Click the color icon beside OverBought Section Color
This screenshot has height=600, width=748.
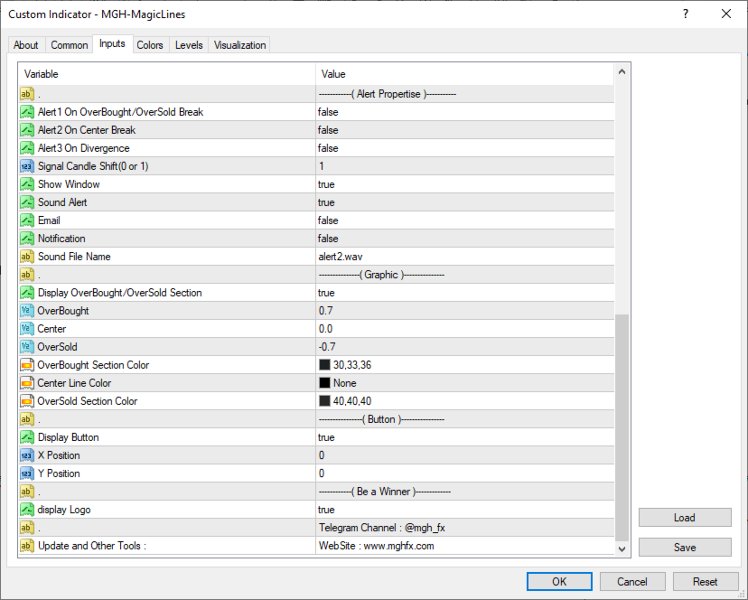pos(27,365)
